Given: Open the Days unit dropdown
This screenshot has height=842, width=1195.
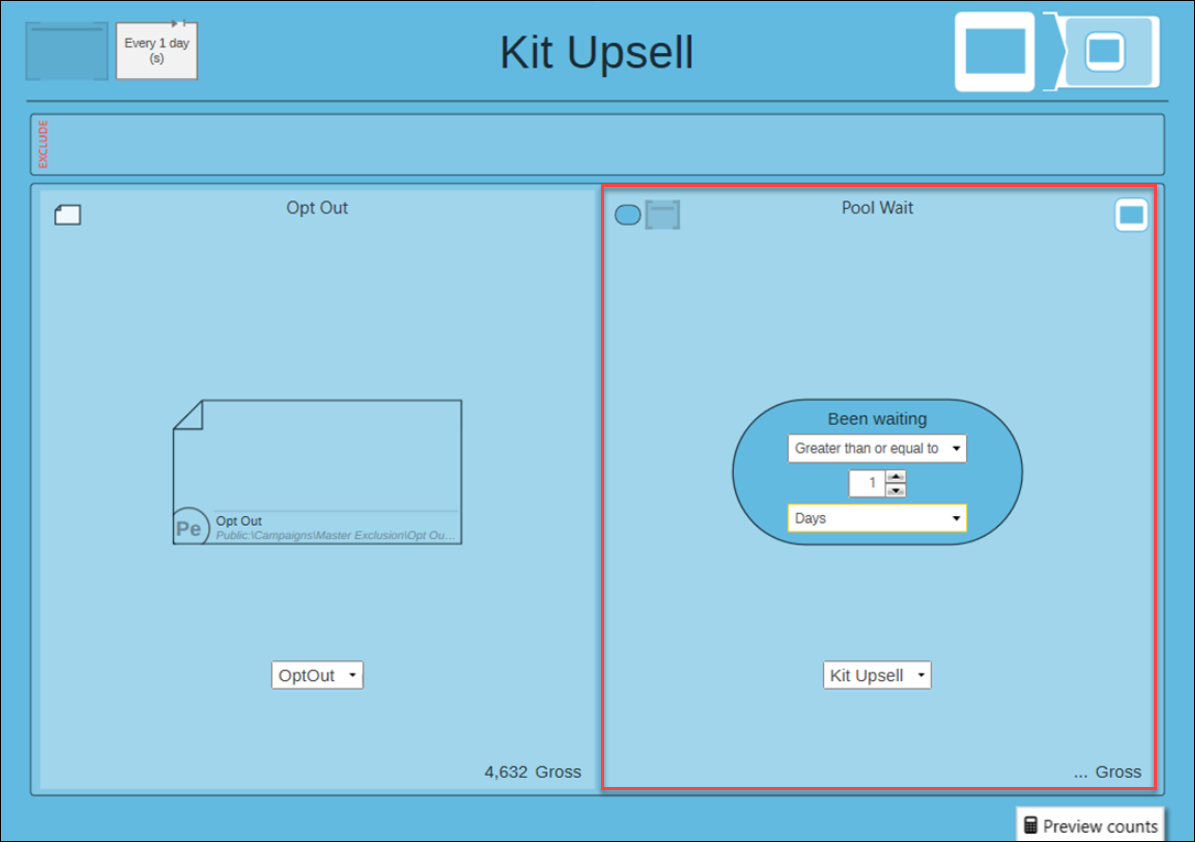Looking at the screenshot, I should [x=877, y=518].
